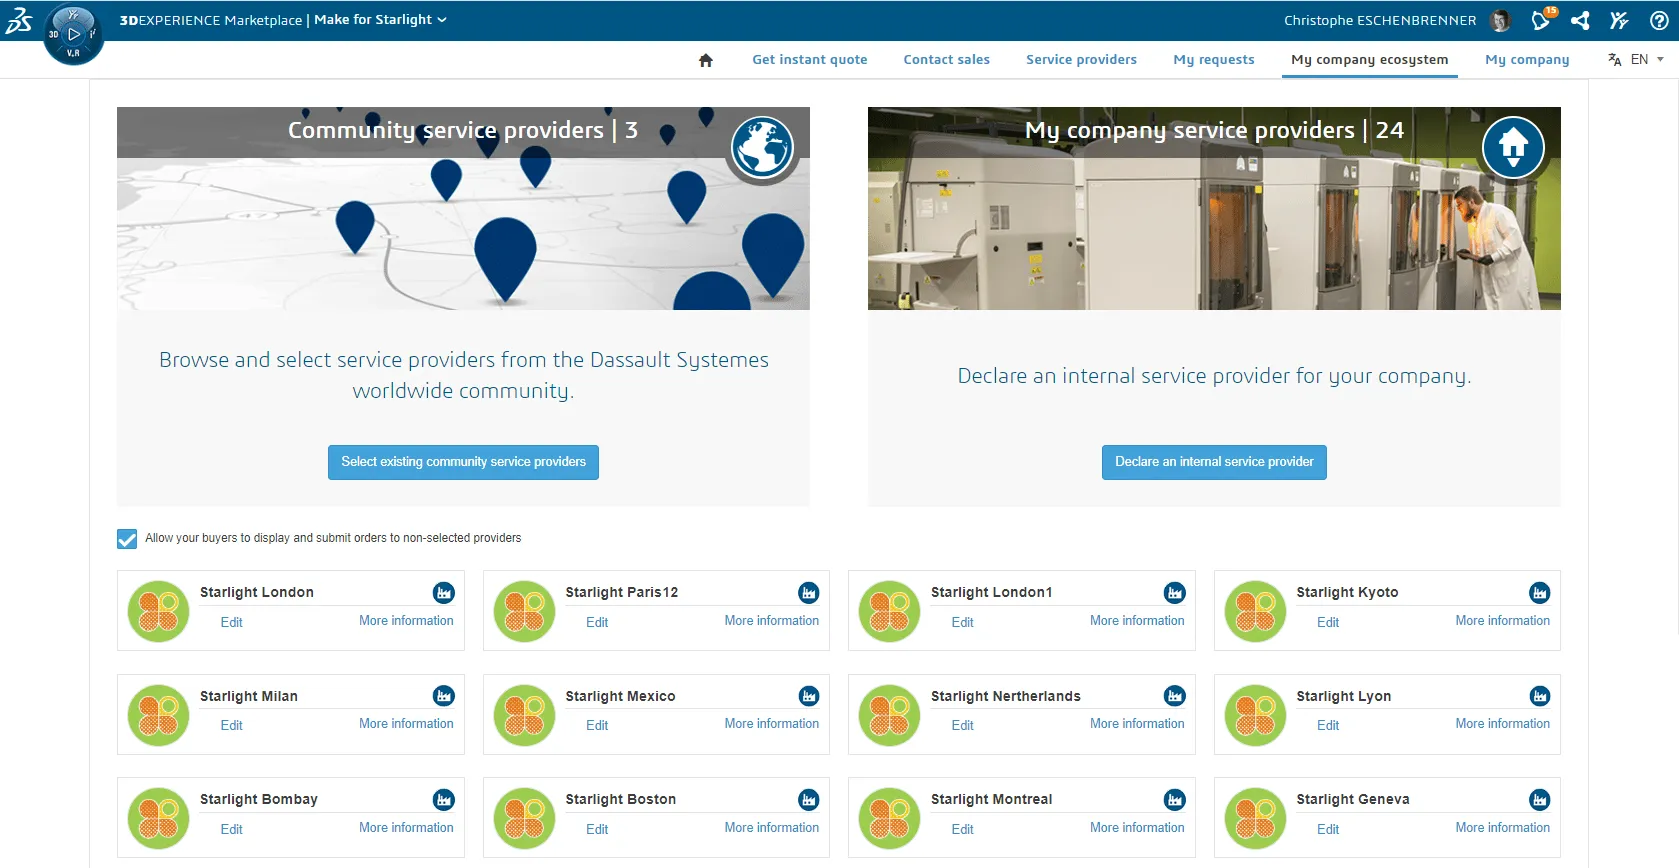The image size is (1679, 868).
Task: Click factory icon on Starlight Paris12 card
Action: tap(809, 593)
